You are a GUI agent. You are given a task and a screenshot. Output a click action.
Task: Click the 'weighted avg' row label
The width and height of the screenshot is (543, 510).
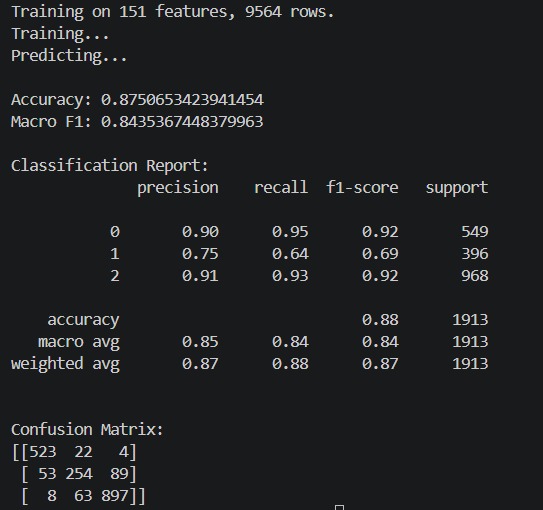pos(65,364)
